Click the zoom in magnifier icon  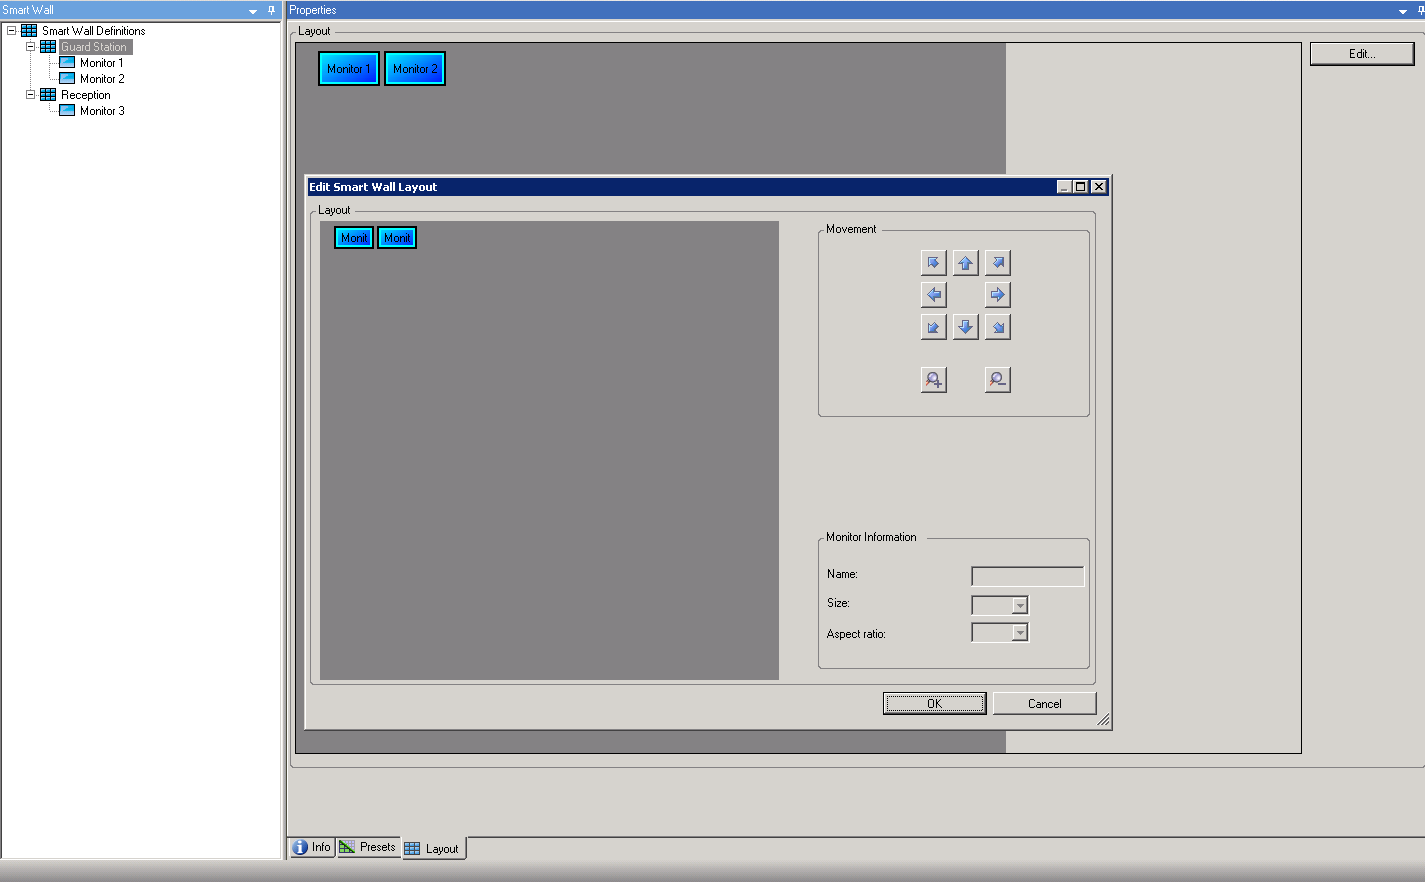tap(933, 379)
